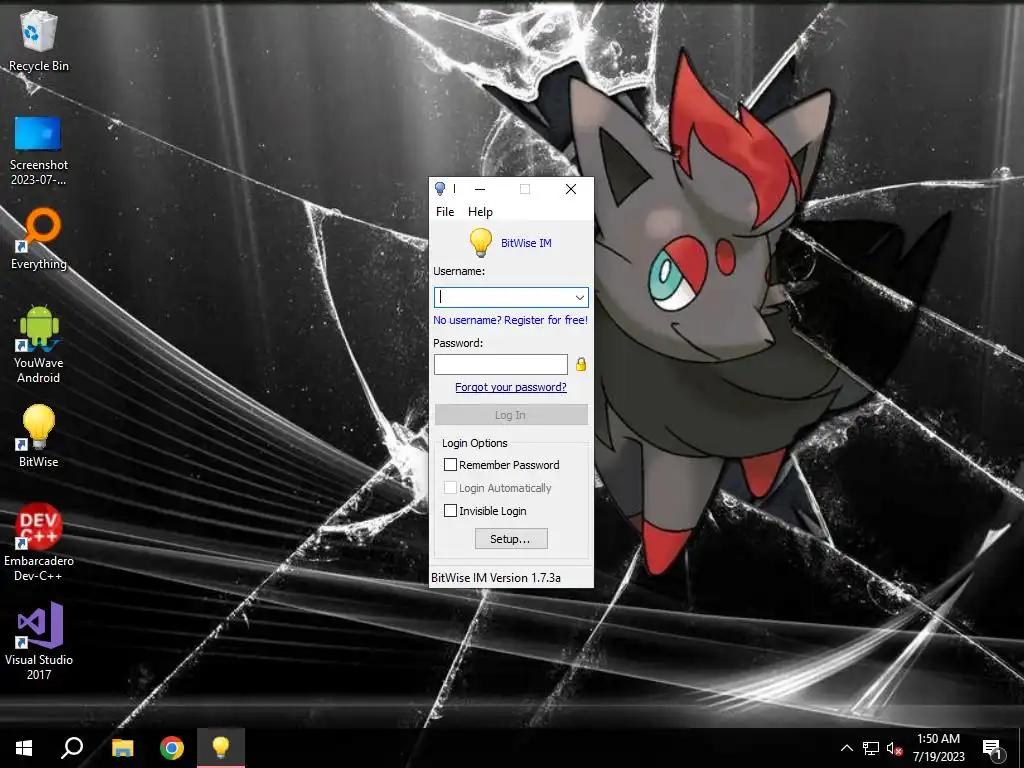Open taskbar search magnifier
Image resolution: width=1024 pixels, height=768 pixels.
[x=72, y=748]
